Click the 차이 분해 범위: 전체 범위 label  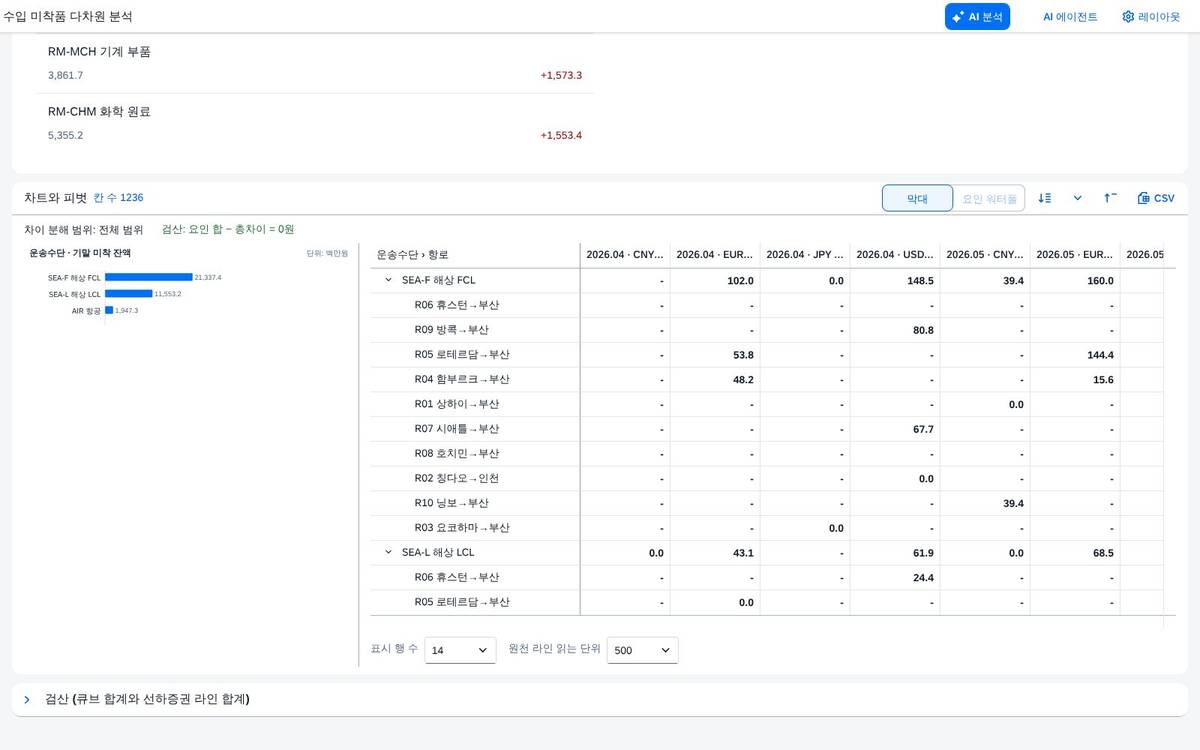point(84,229)
